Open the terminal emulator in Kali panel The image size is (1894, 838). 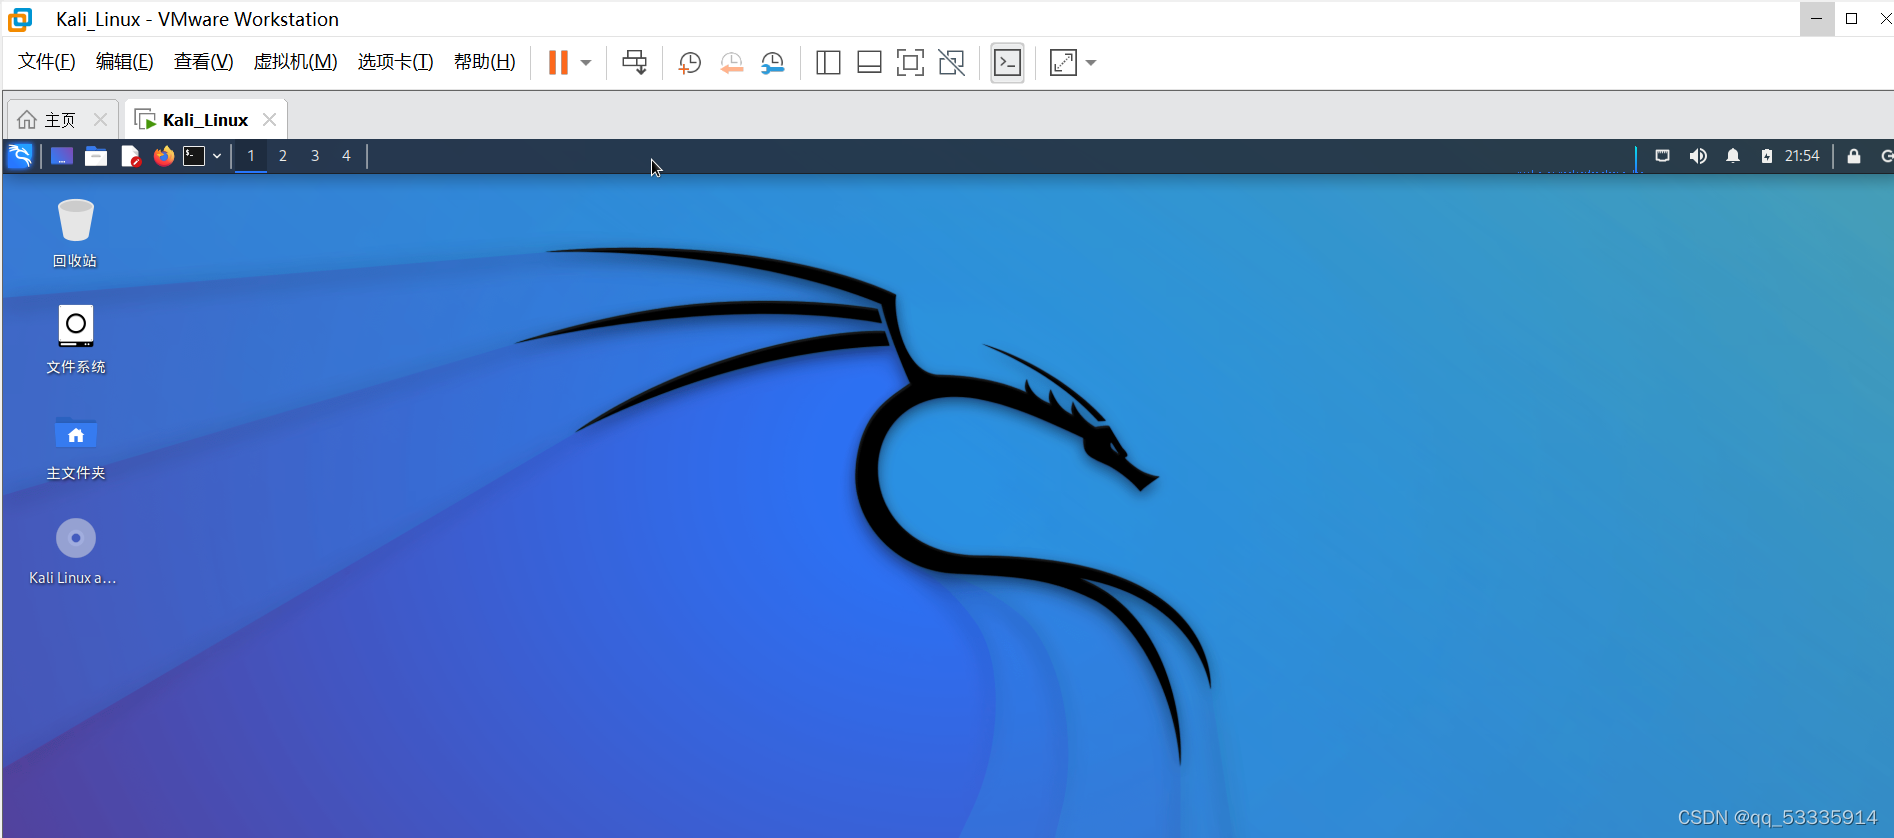[x=194, y=156]
